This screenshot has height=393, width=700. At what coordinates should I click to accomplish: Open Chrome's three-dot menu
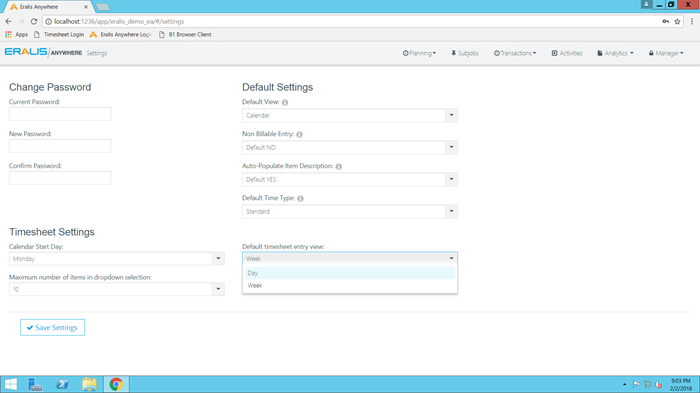[x=692, y=21]
